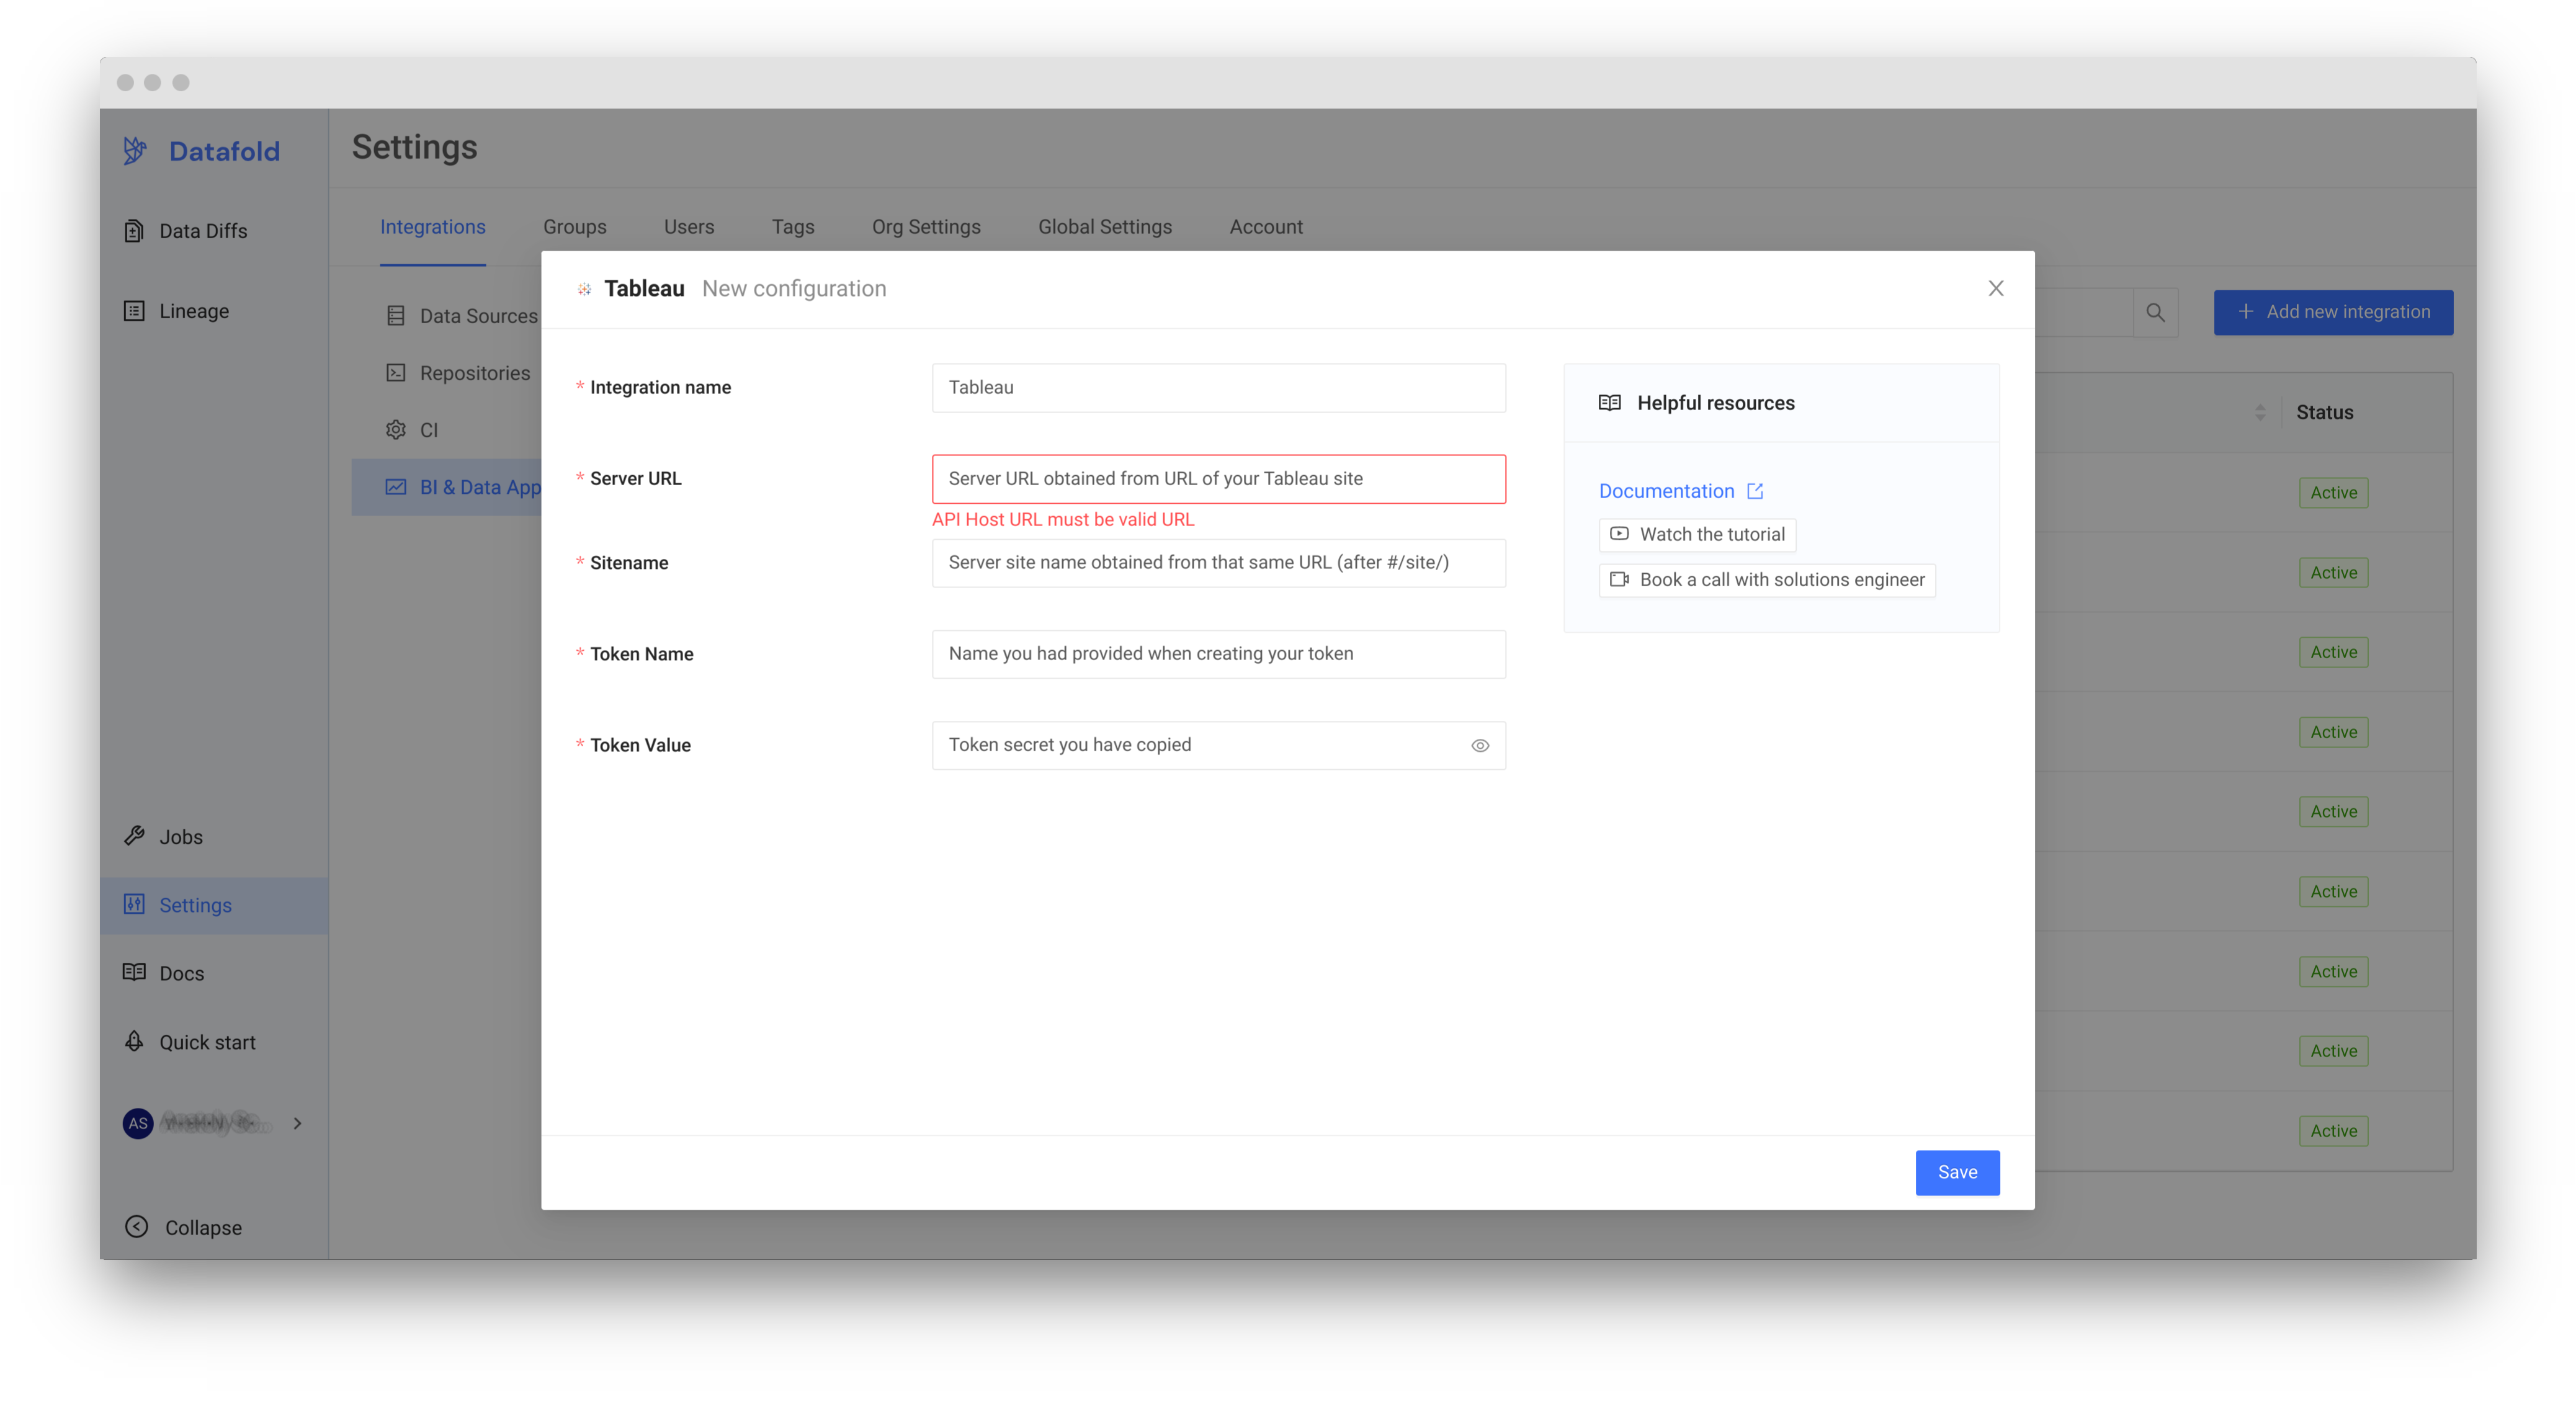2576x1402 pixels.
Task: Sort table using arrows beside Status
Action: pyautogui.click(x=2260, y=412)
